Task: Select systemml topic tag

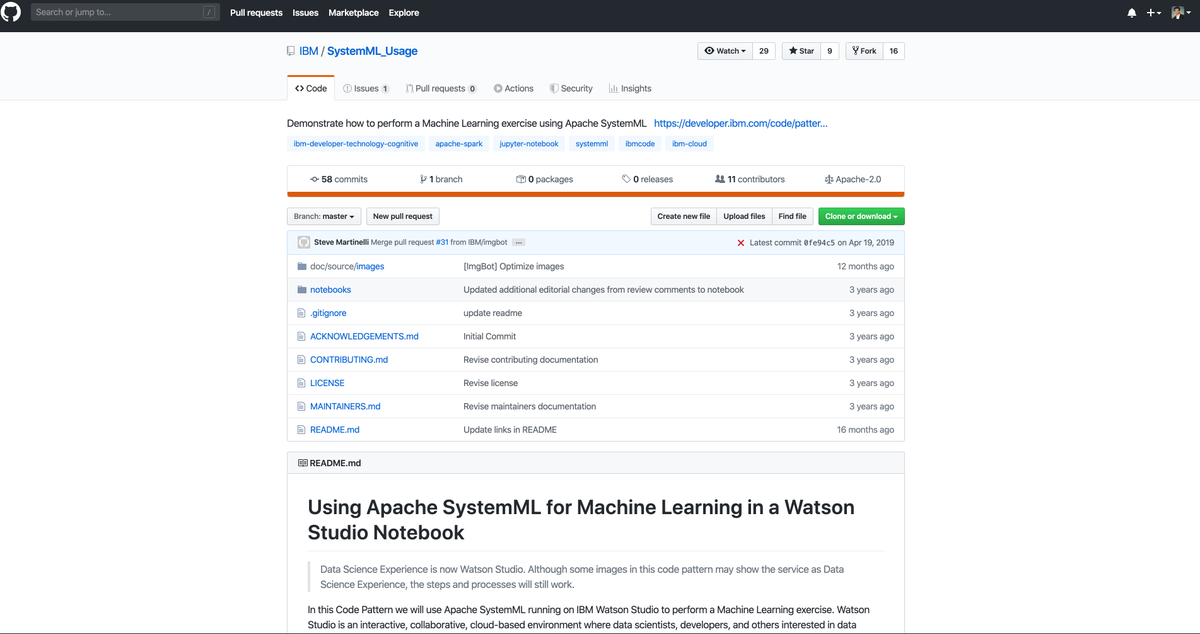Action: click(x=592, y=144)
